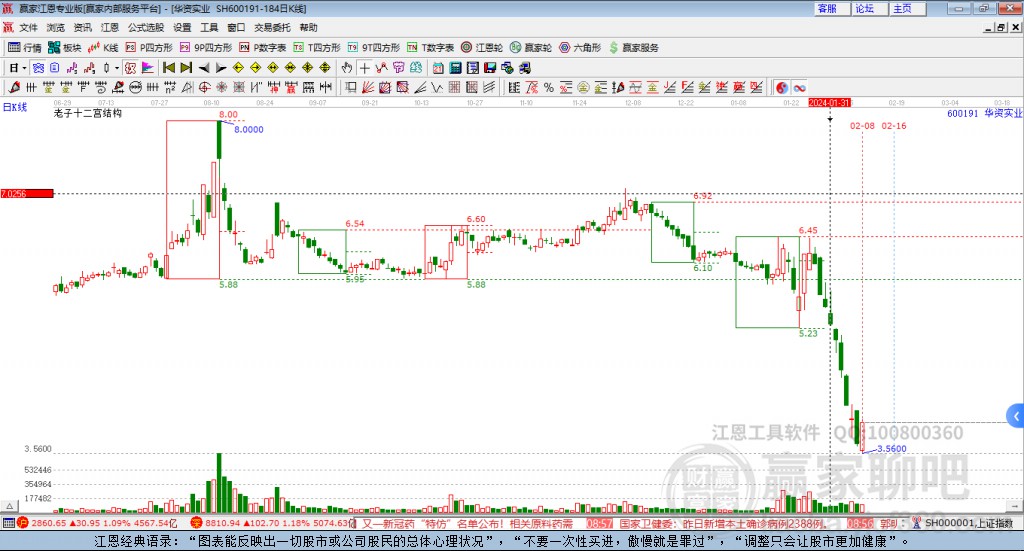Open 赢家服务 service
The width and height of the screenshot is (1024, 551).
pos(633,48)
